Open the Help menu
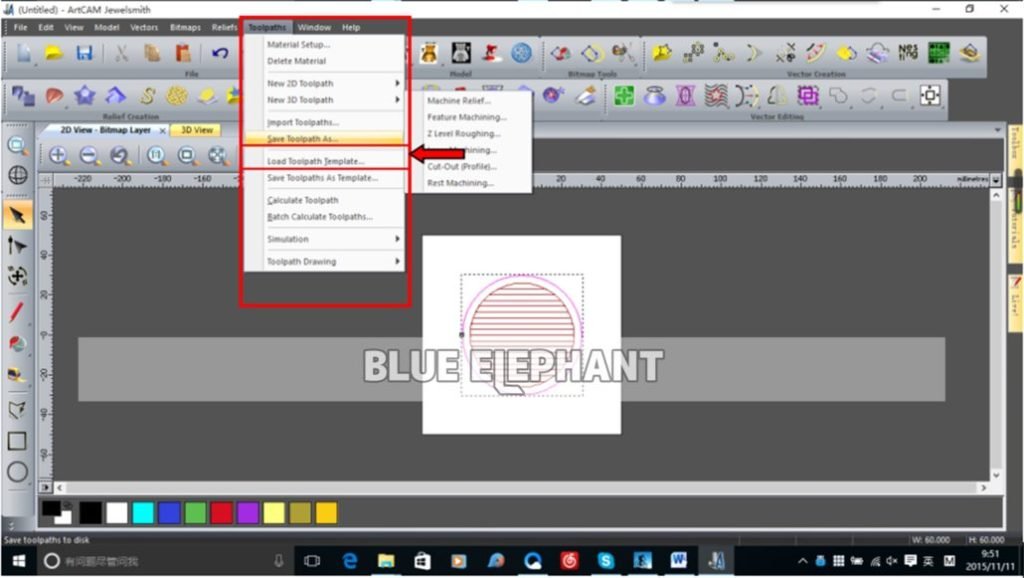The height and width of the screenshot is (578, 1024). point(351,27)
